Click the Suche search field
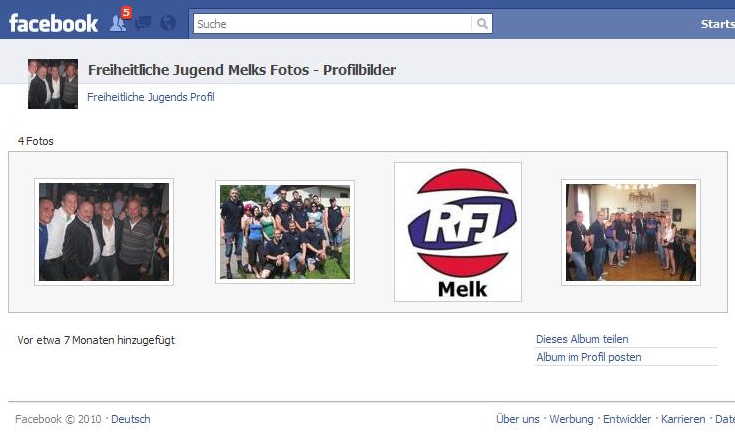The width and height of the screenshot is (735, 439). (x=332, y=23)
